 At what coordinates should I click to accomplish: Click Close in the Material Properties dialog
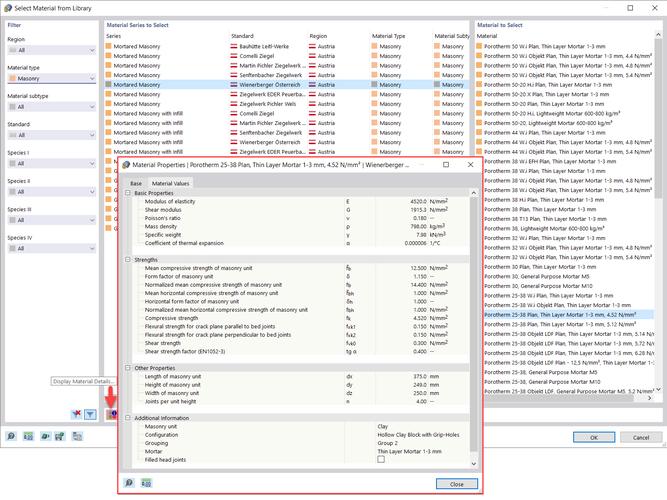pyautogui.click(x=456, y=484)
